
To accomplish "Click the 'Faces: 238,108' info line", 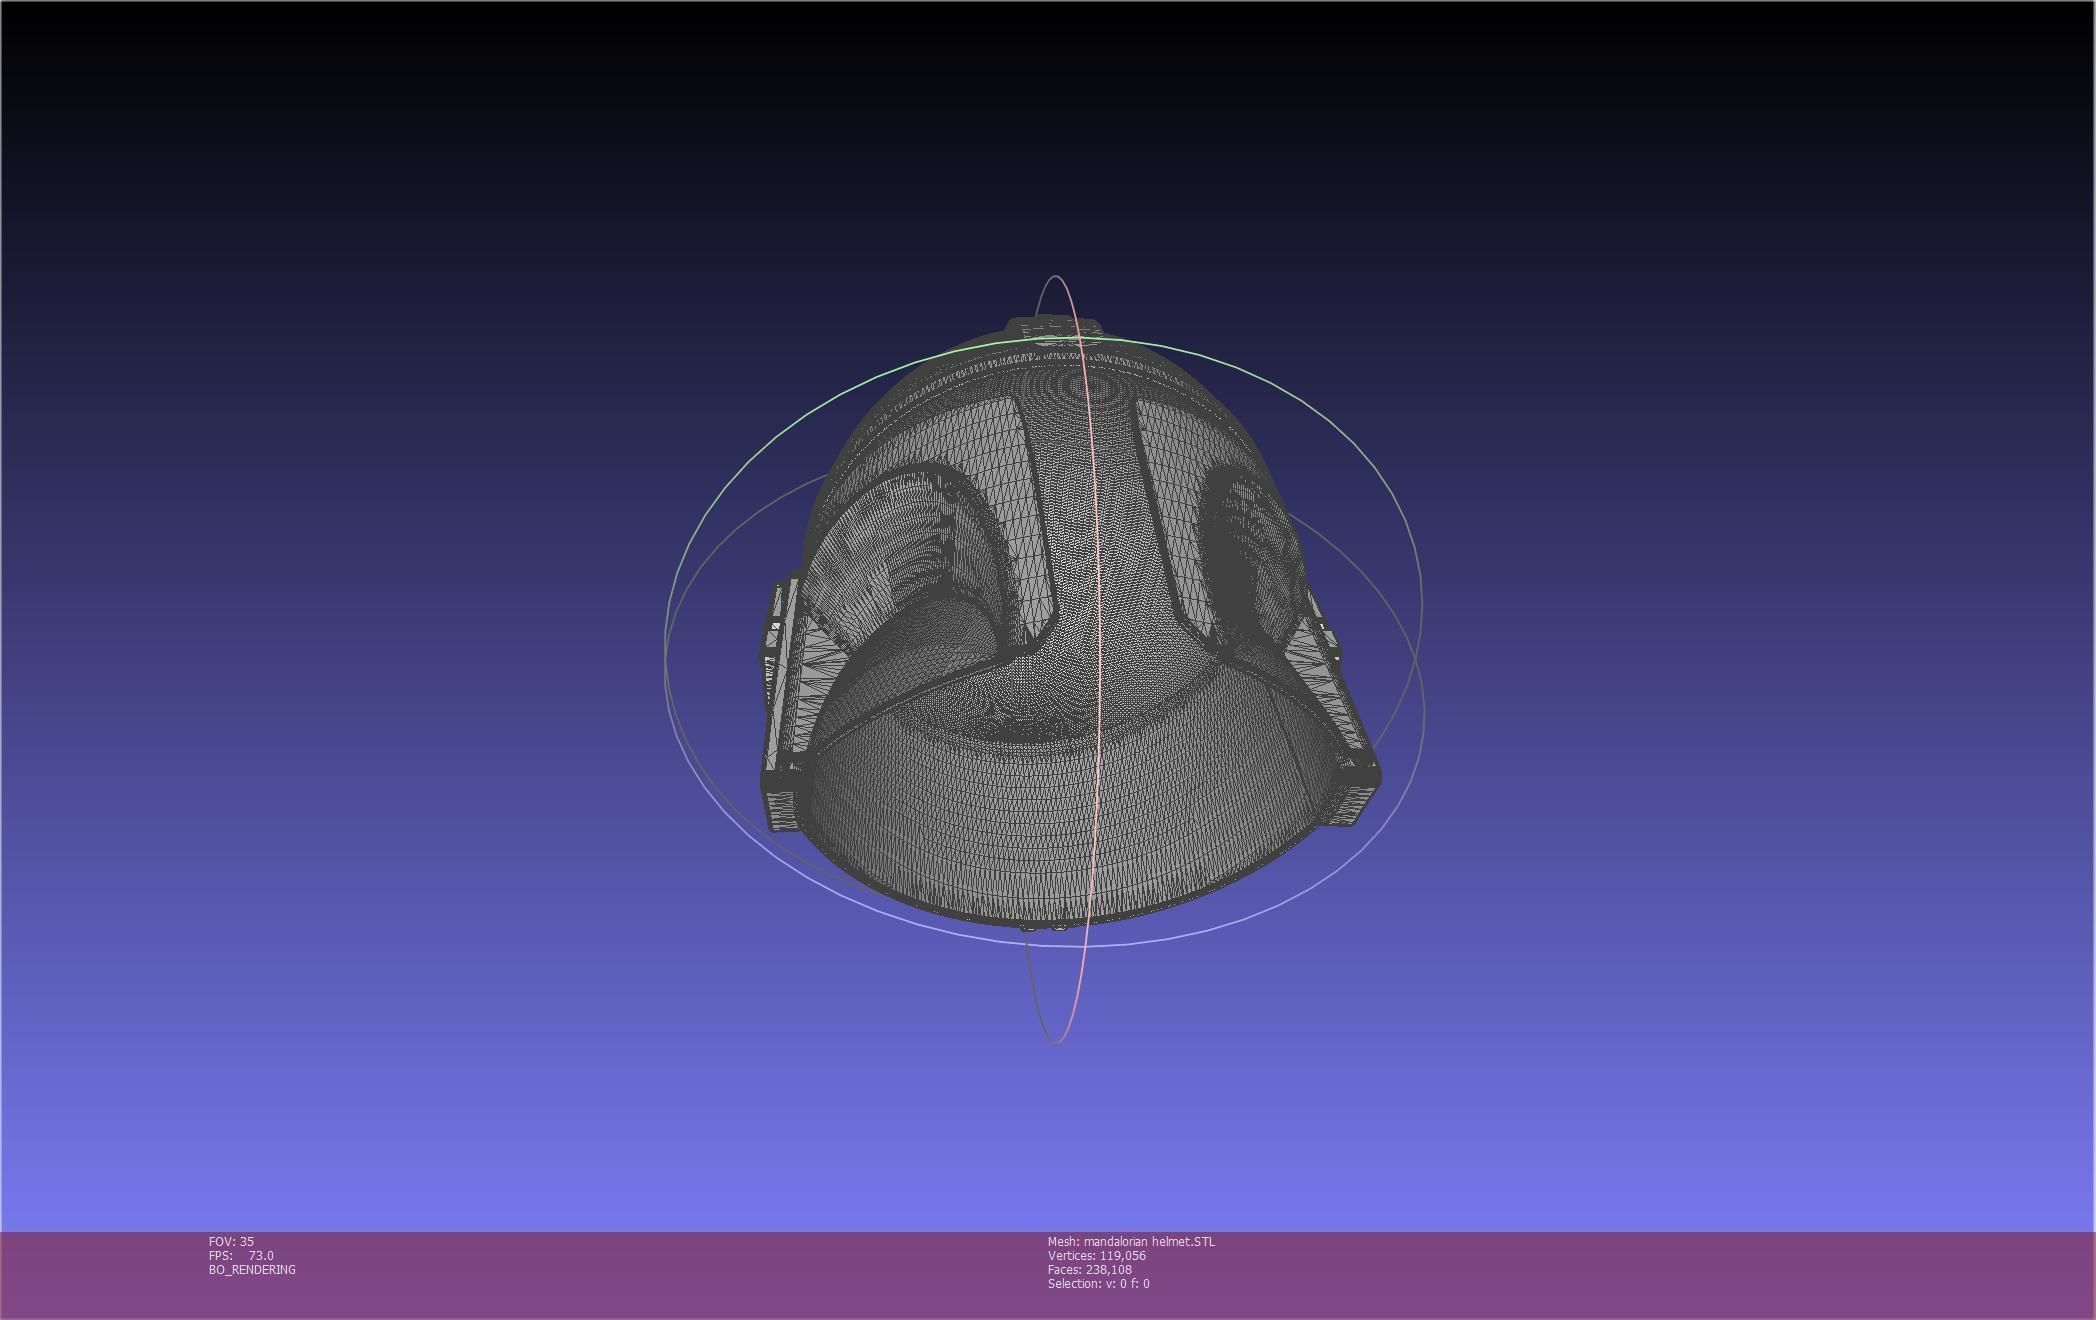I will tap(1089, 1269).
